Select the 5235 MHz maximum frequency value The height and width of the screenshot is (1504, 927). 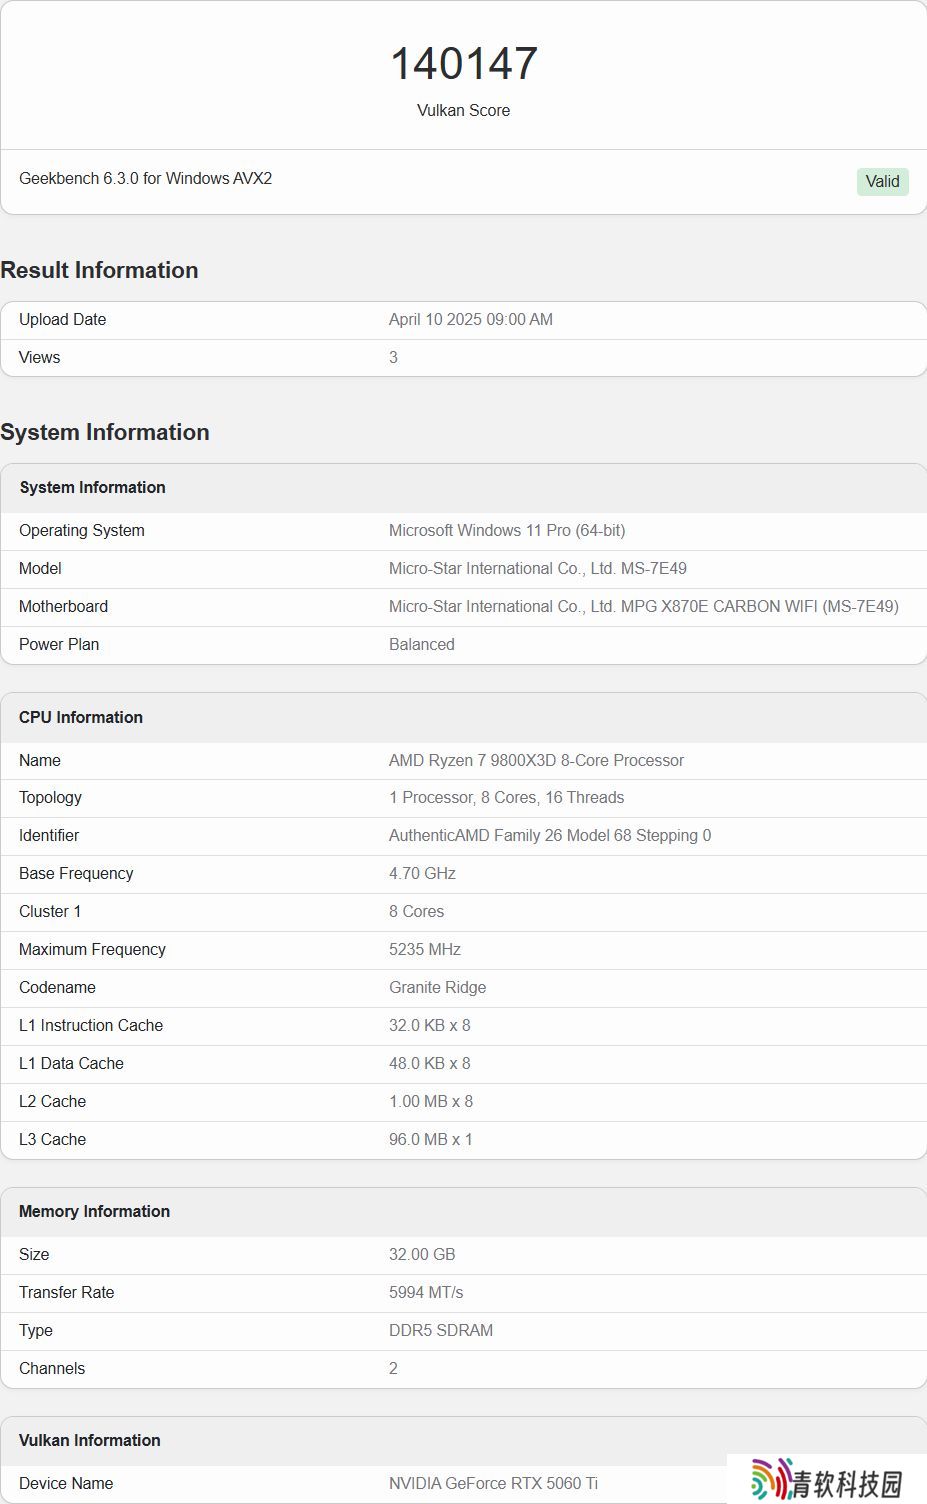[x=425, y=950]
